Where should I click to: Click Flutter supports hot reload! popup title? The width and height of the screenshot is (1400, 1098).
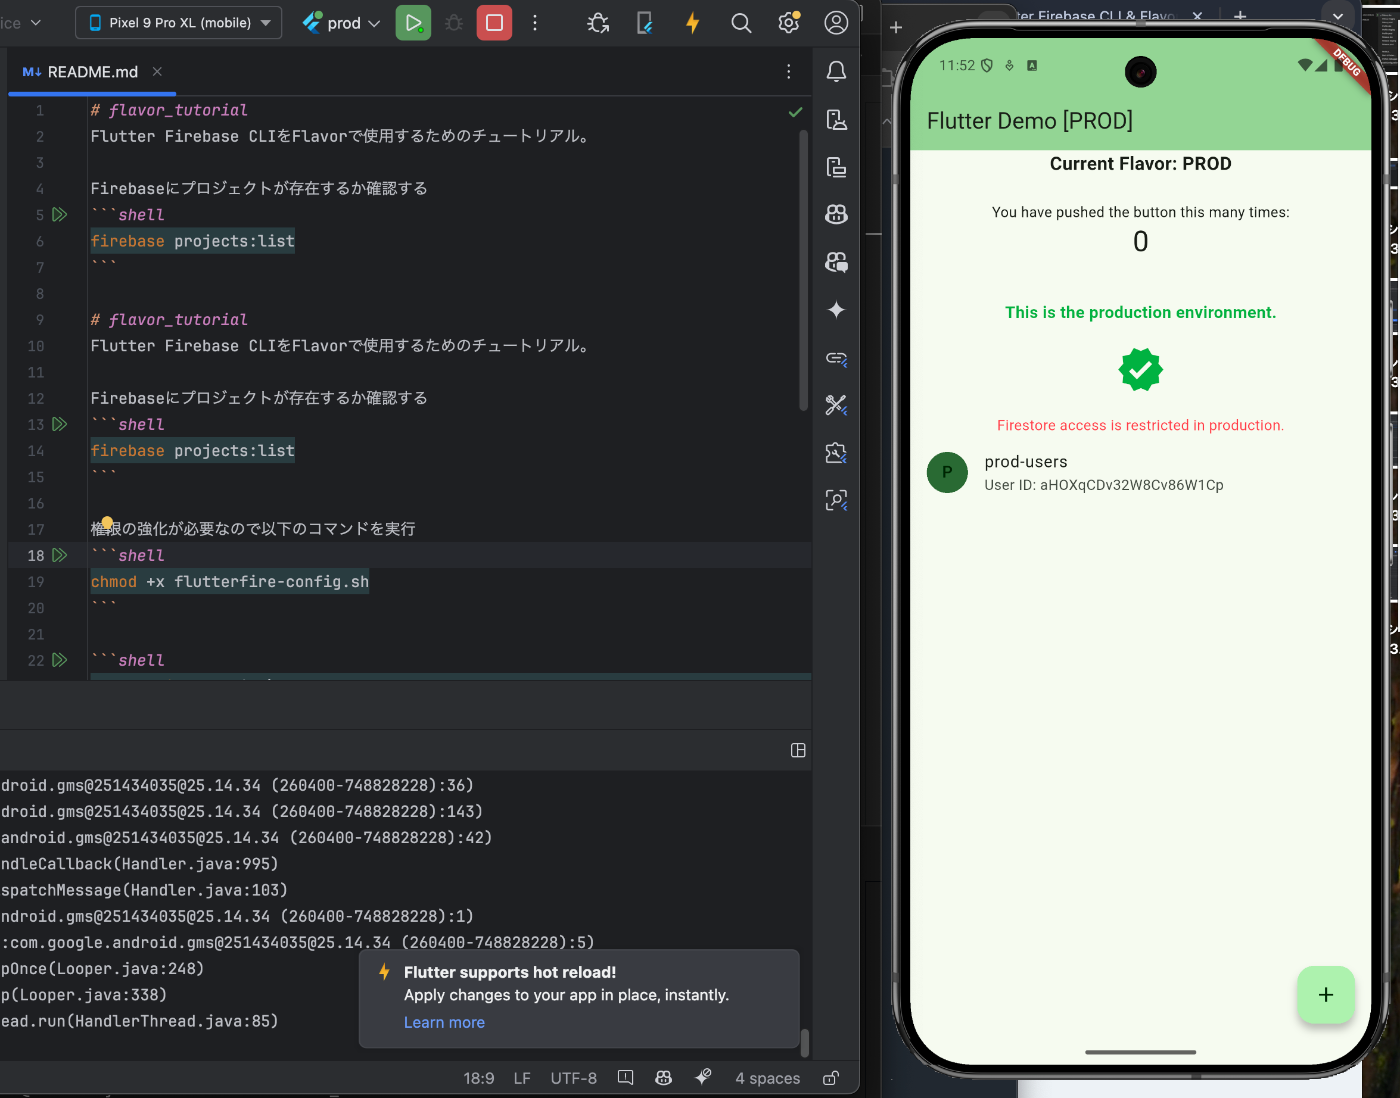point(510,972)
